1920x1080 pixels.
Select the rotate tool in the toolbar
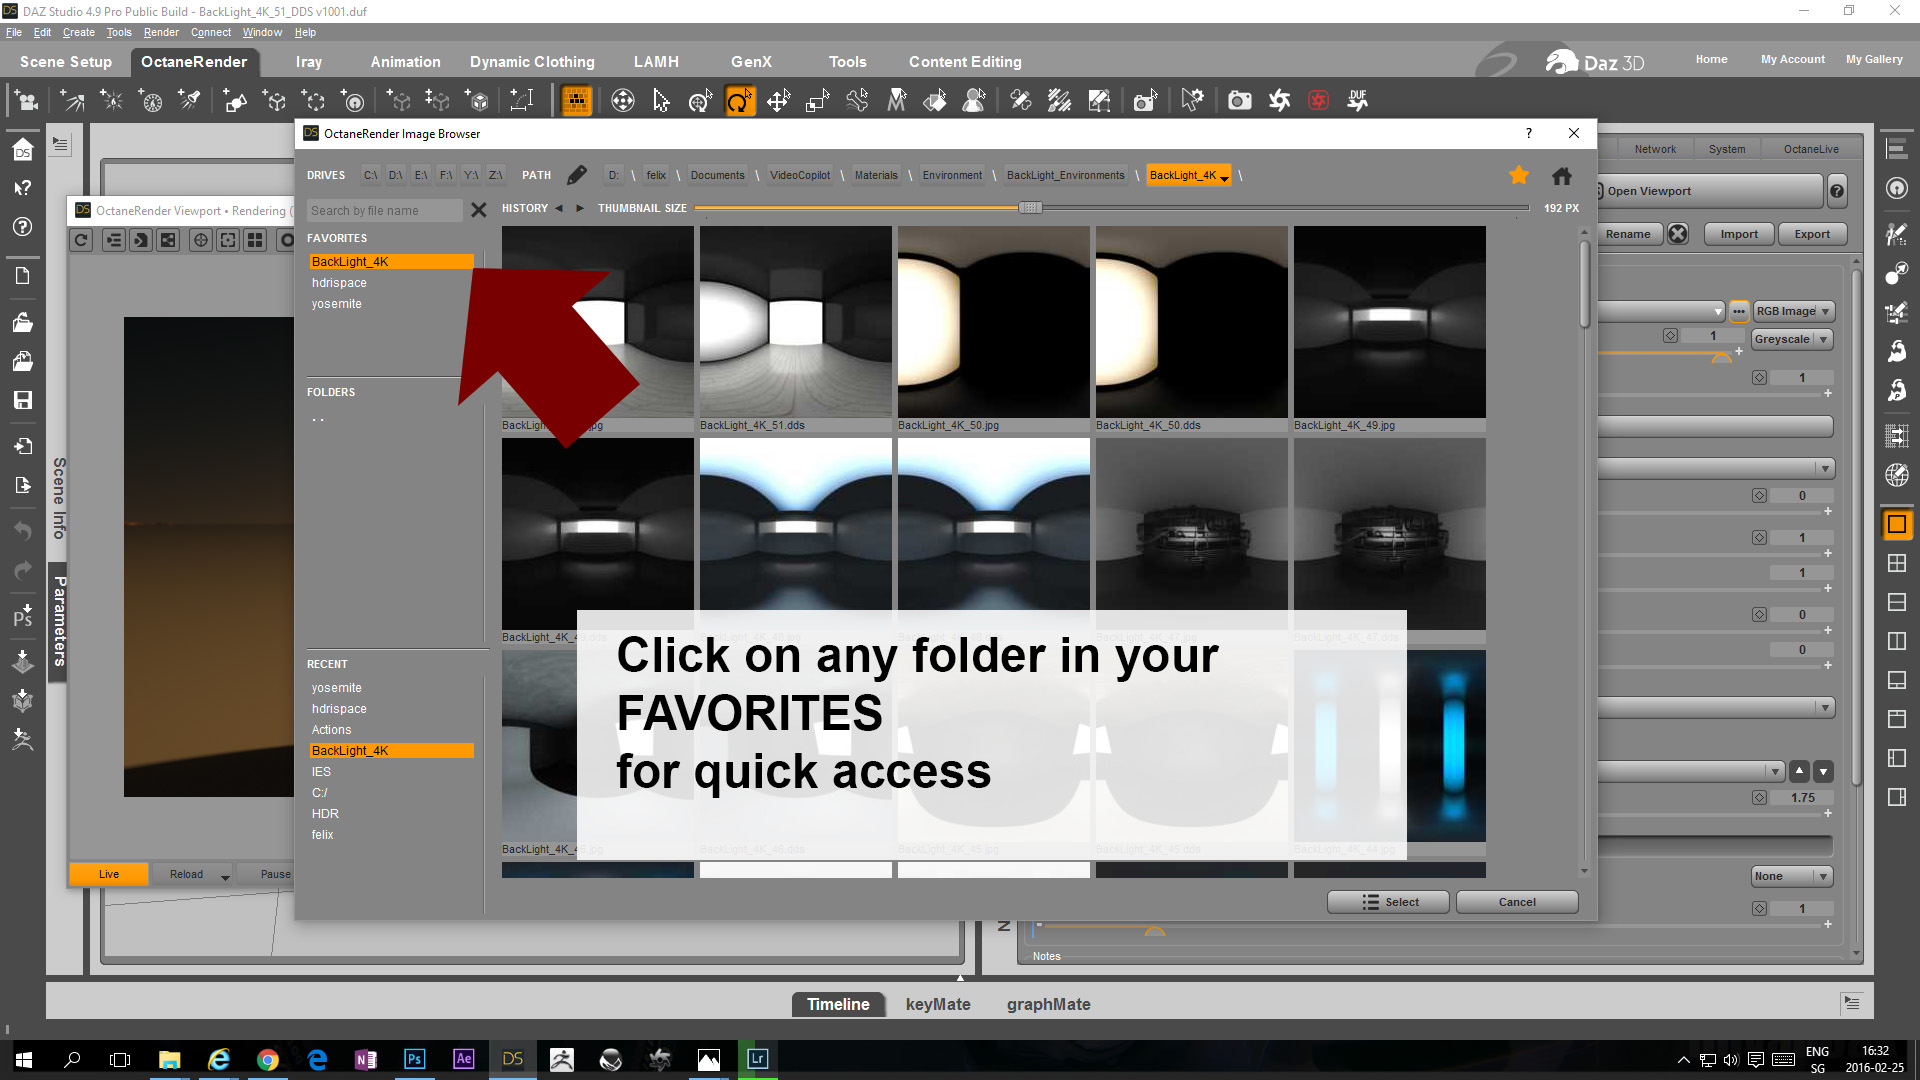(739, 100)
